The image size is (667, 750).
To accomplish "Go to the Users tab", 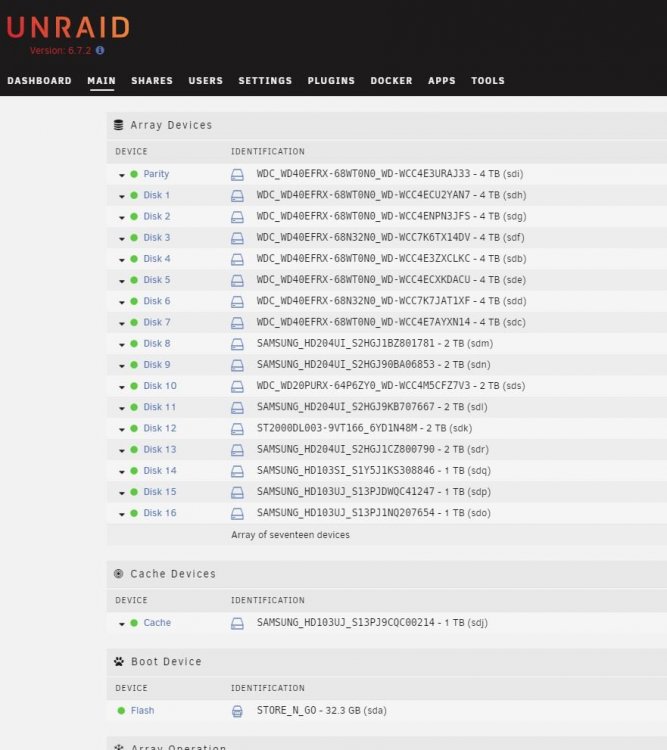I will tap(206, 80).
